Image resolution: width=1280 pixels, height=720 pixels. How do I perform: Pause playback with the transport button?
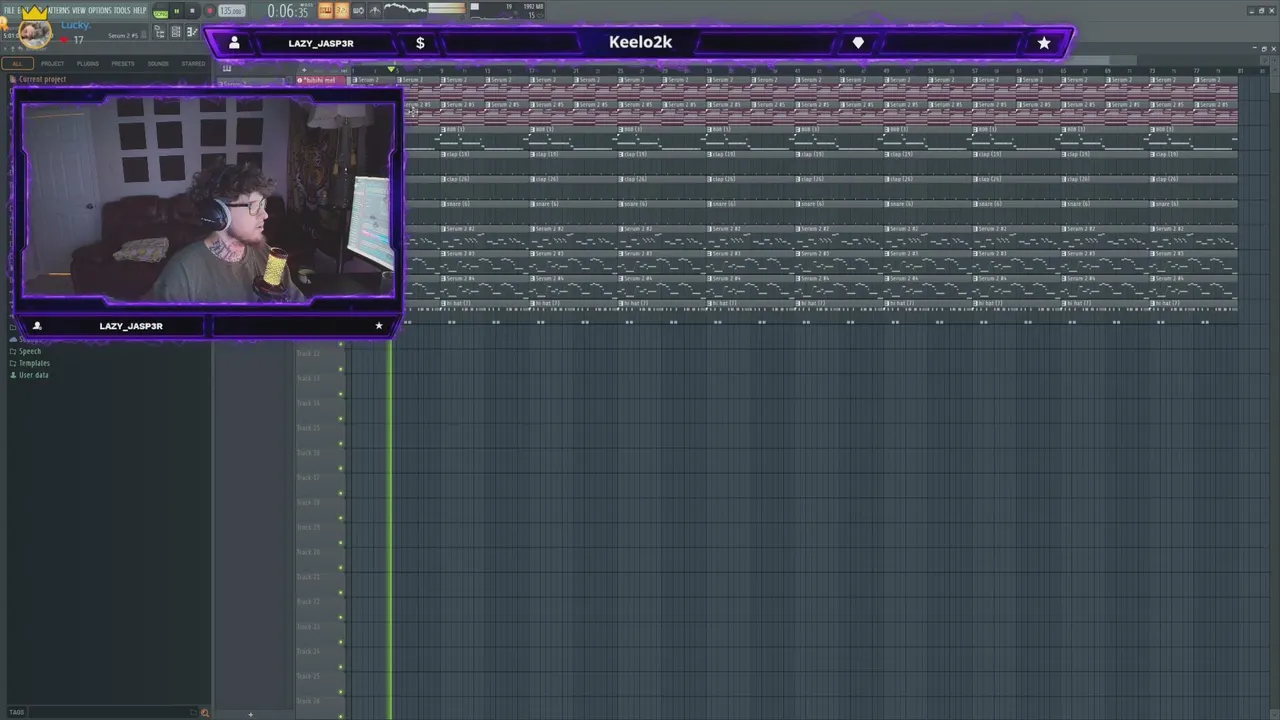coord(177,11)
